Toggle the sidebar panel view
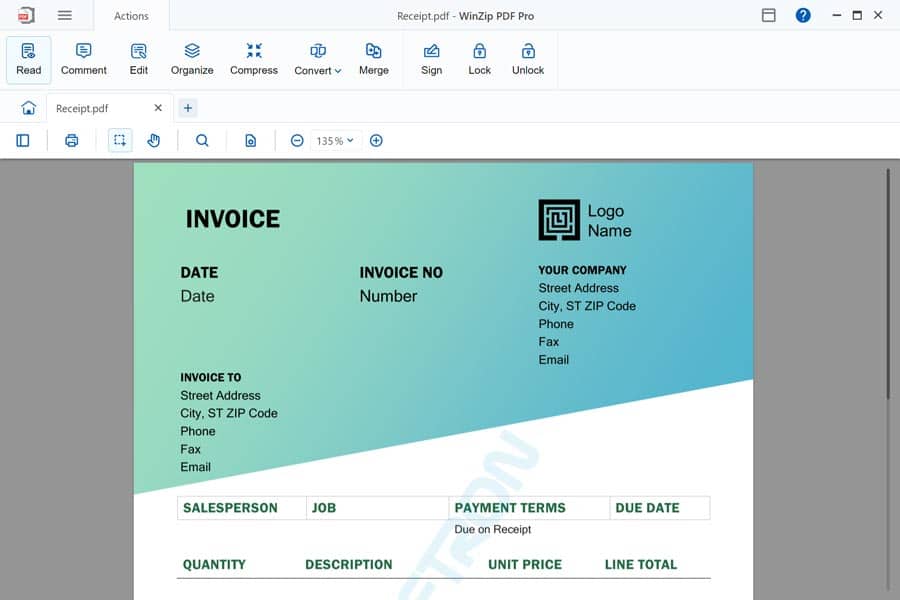The image size is (900, 600). click(22, 140)
